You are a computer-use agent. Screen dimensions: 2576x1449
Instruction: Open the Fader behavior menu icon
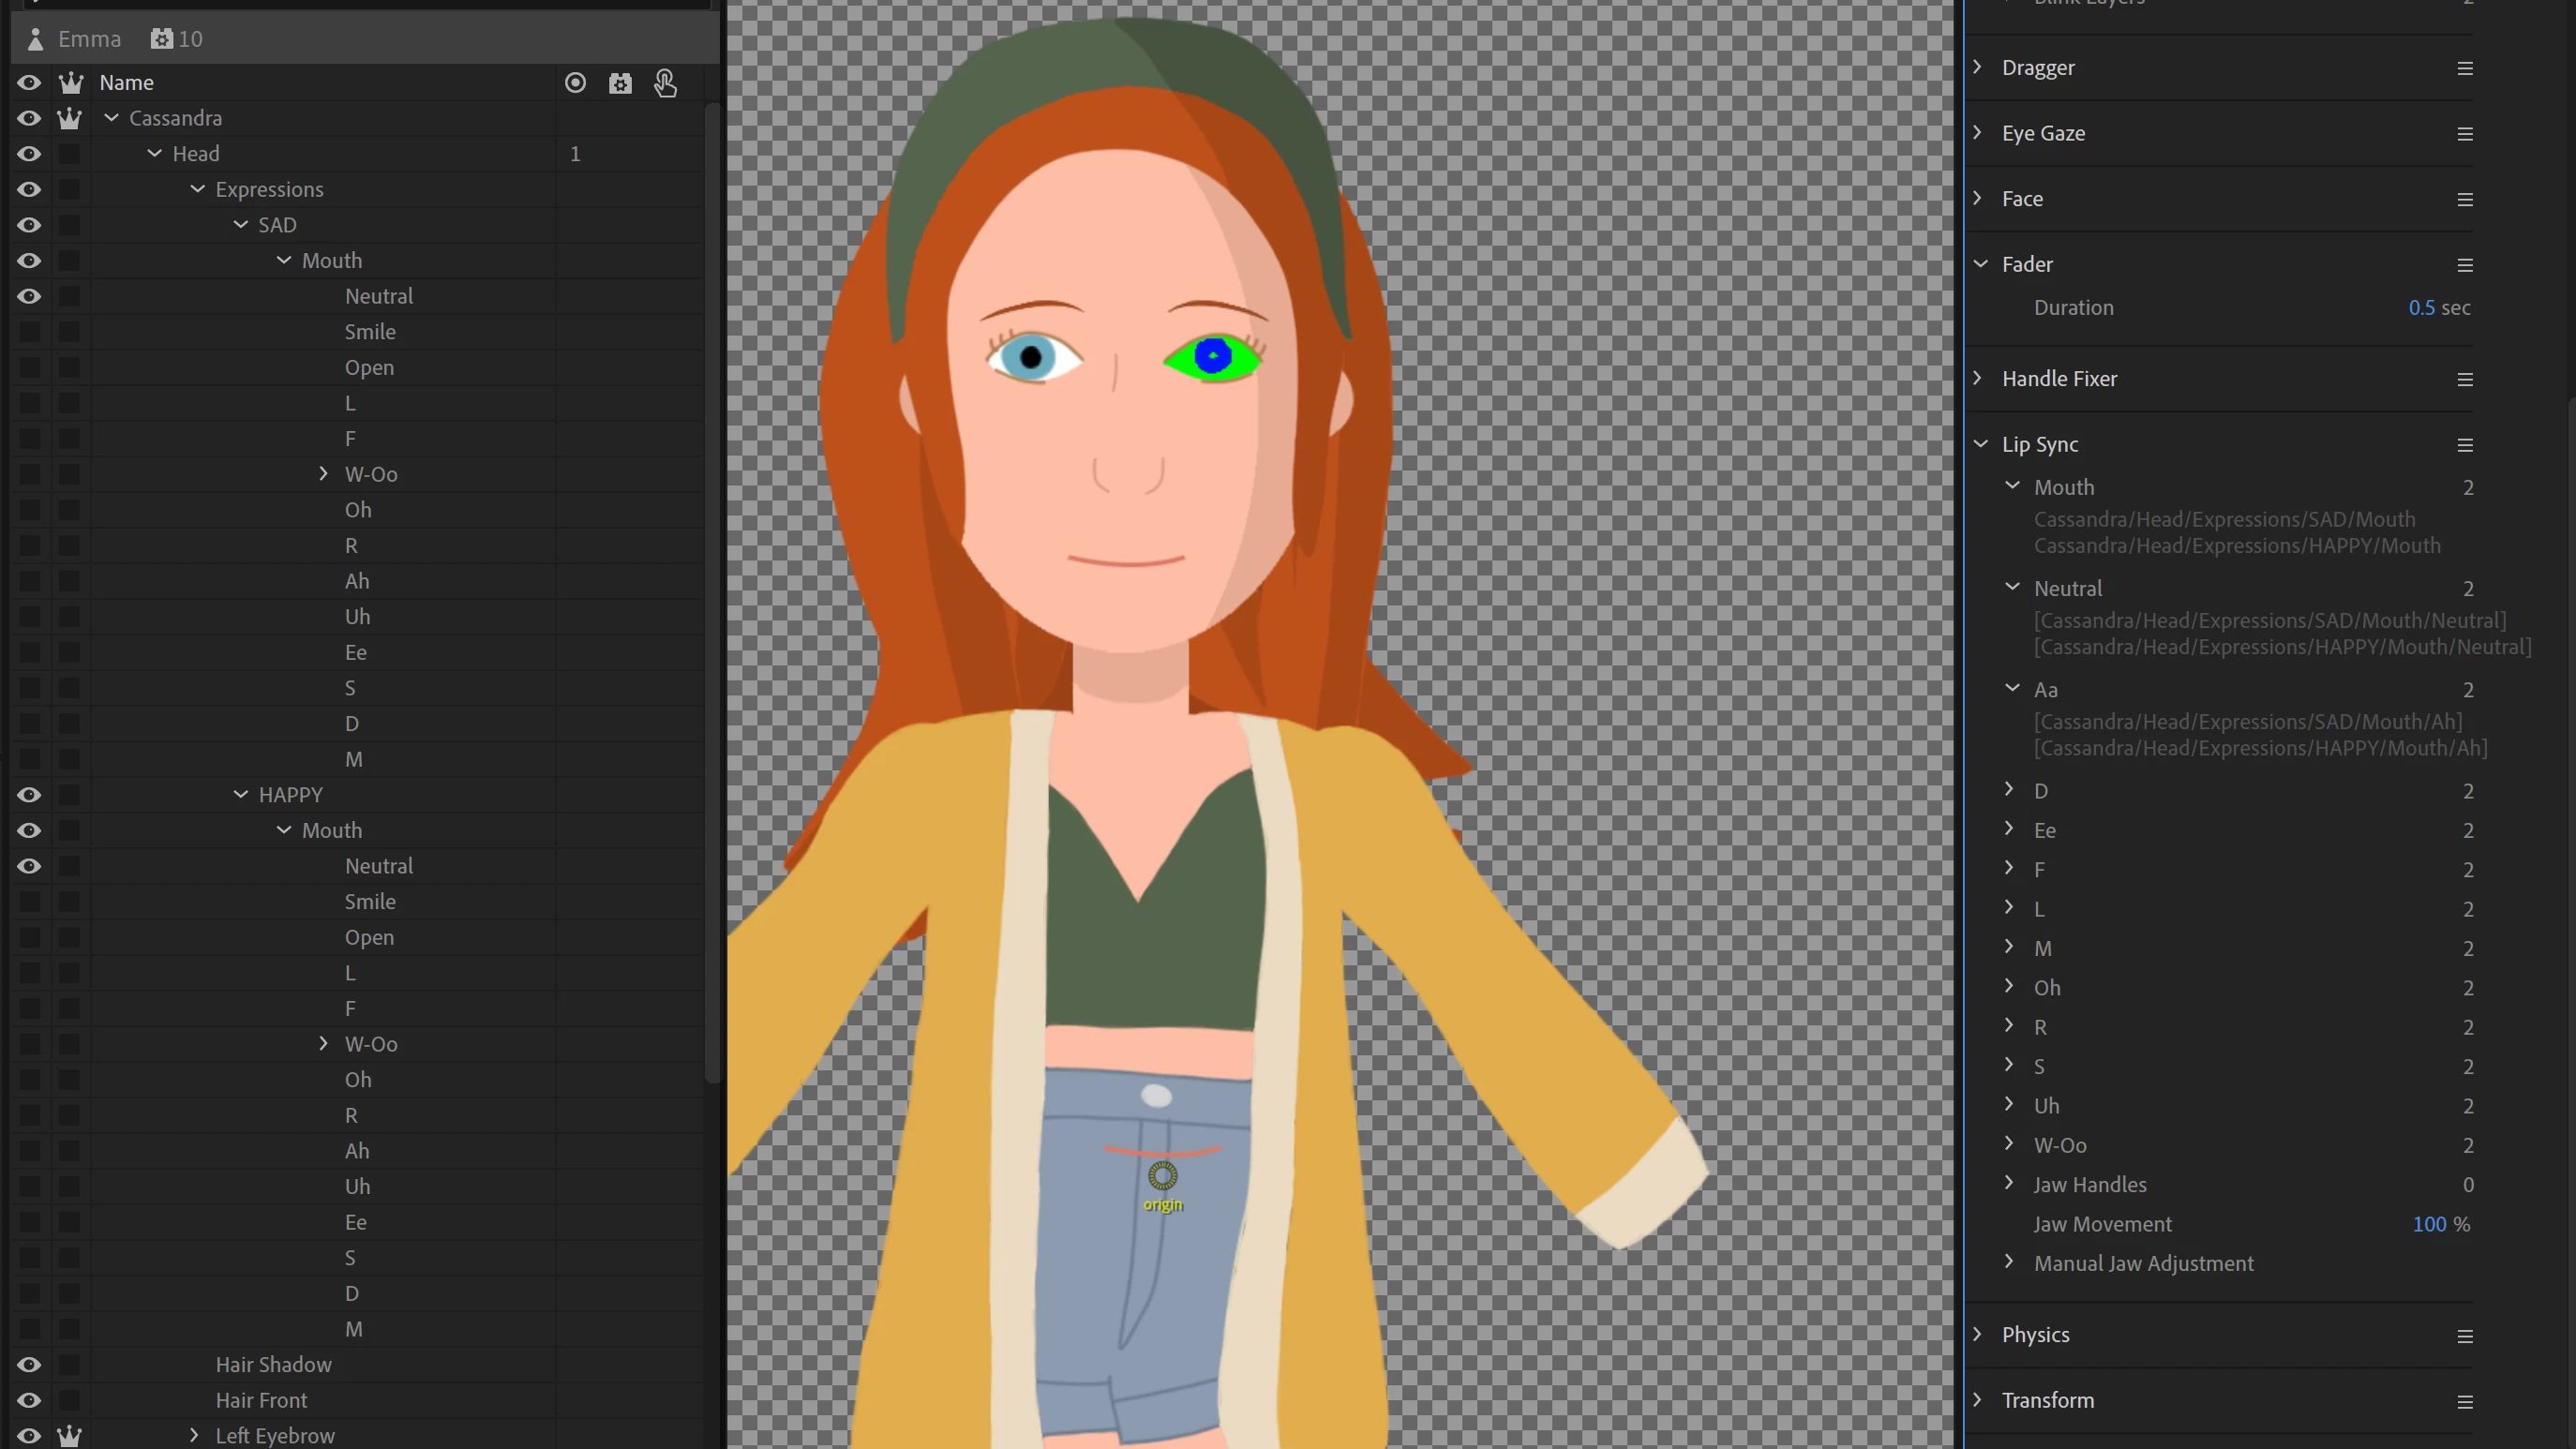tap(2464, 265)
